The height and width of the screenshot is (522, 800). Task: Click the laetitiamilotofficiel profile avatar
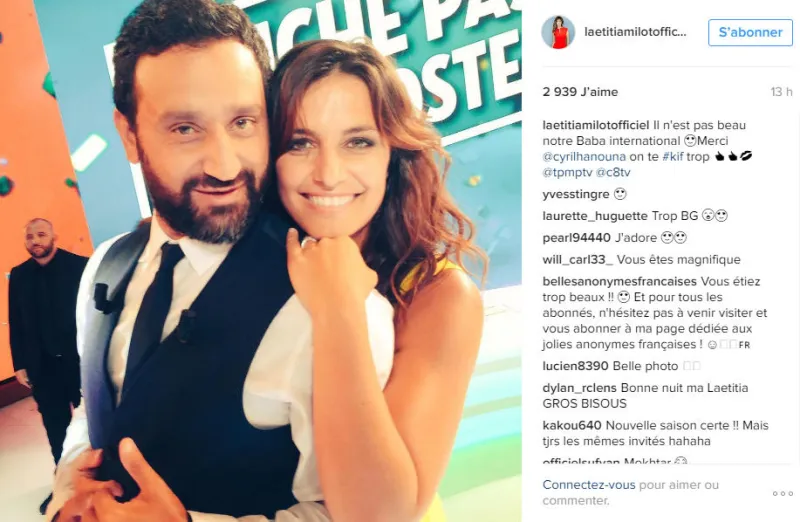pyautogui.click(x=558, y=32)
